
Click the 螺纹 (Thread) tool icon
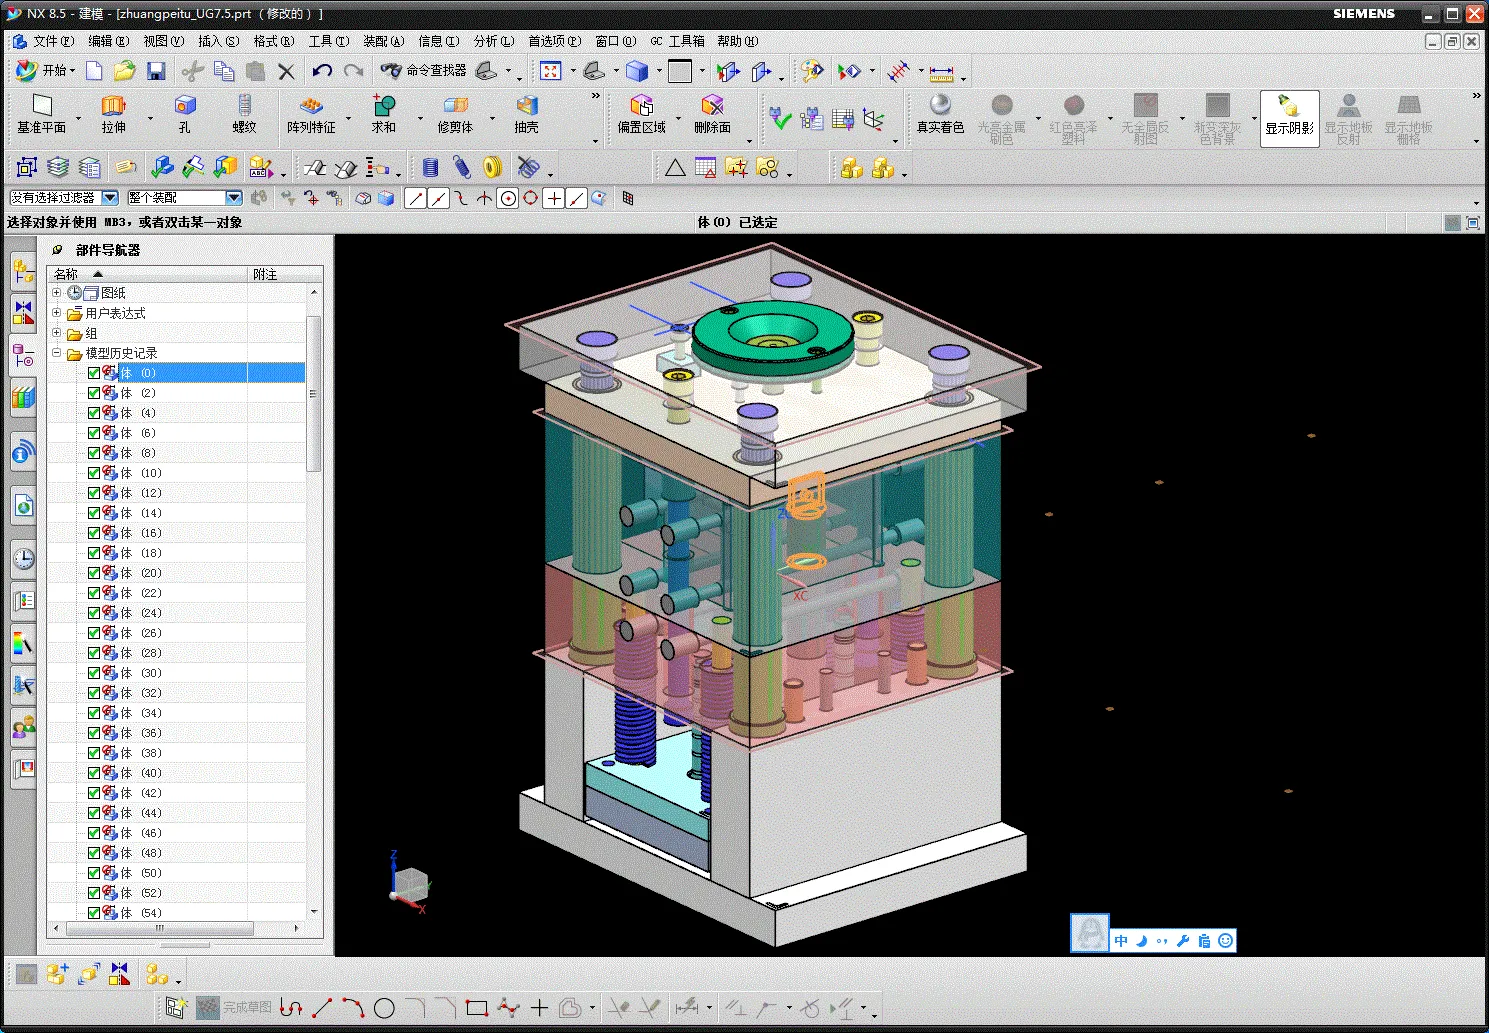pos(244,106)
